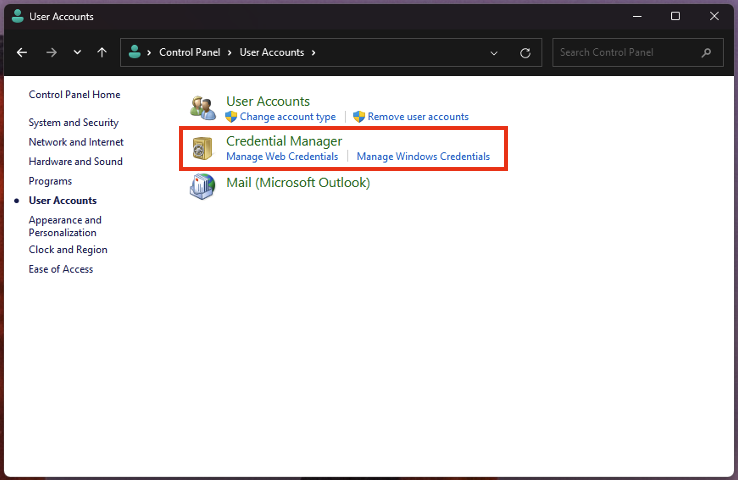This screenshot has width=738, height=480.
Task: Open the Credential Manager safe icon
Action: coord(203,149)
